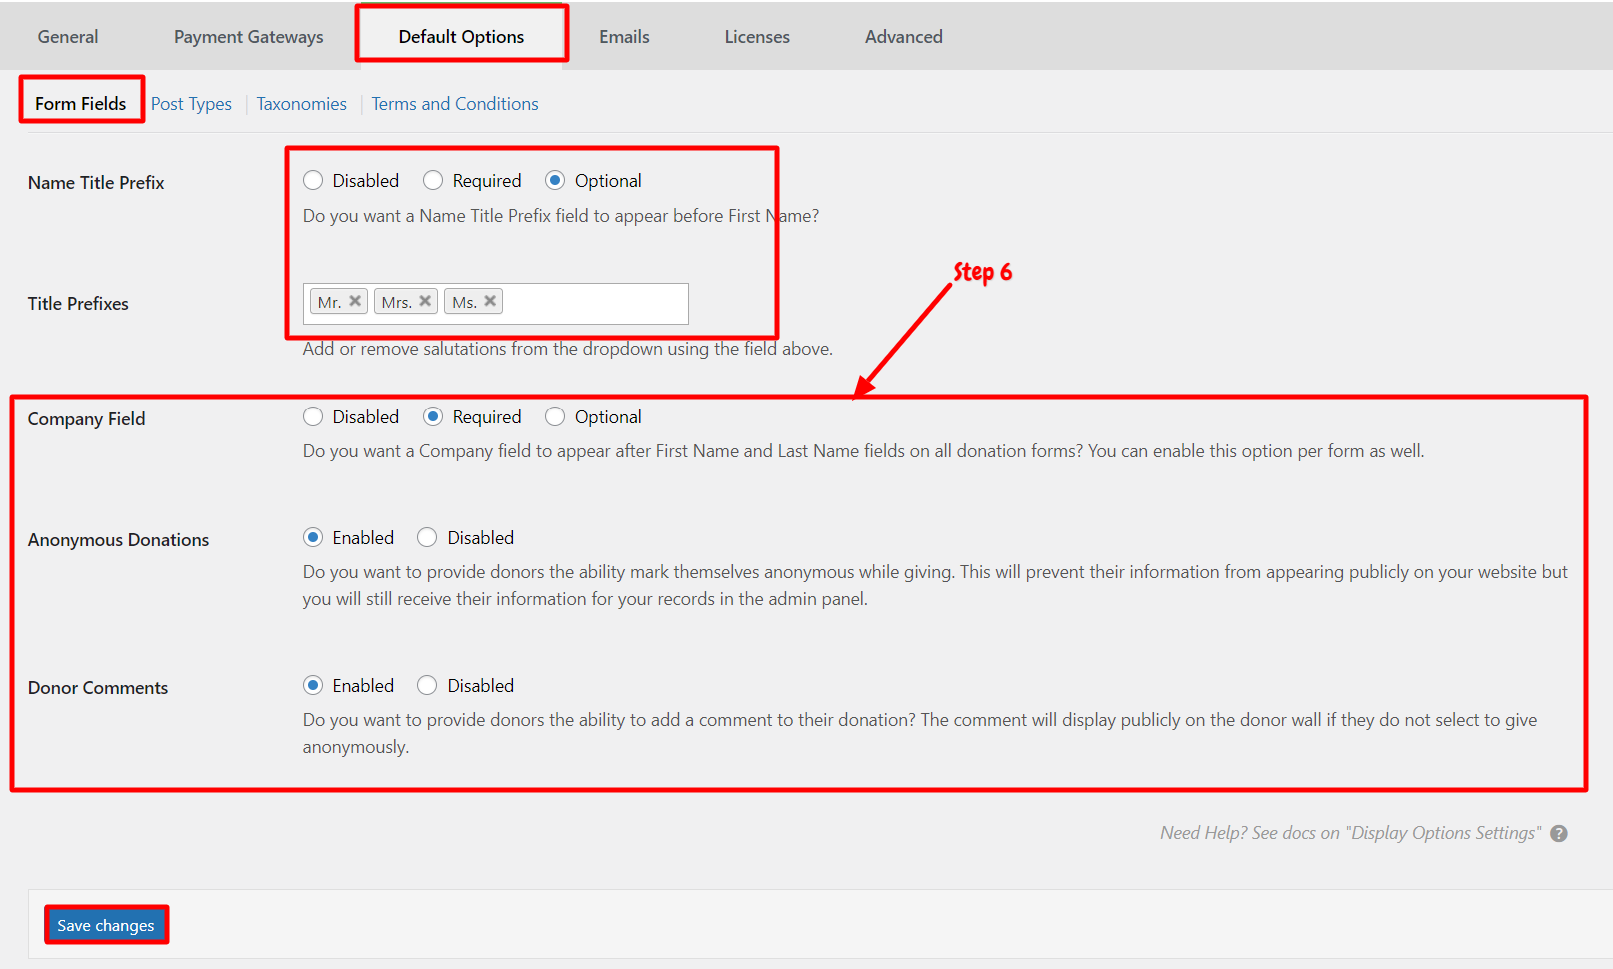1613x969 pixels.
Task: Open the Advanced tab
Action: click(904, 37)
